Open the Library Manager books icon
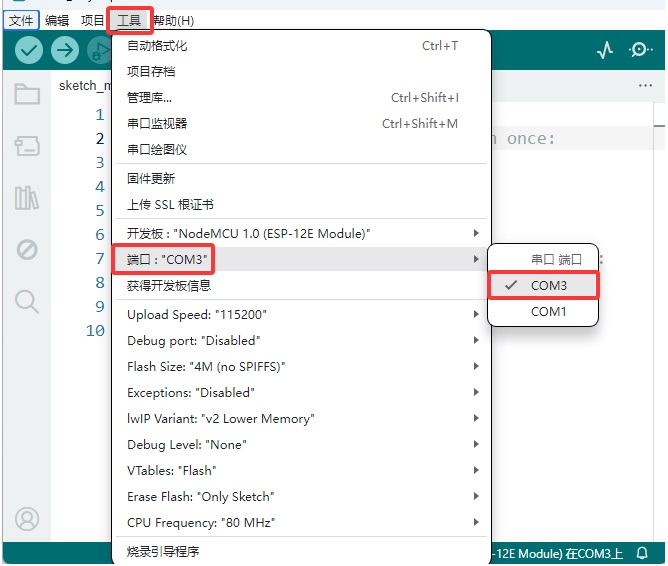The height and width of the screenshot is (566, 668). (27, 198)
